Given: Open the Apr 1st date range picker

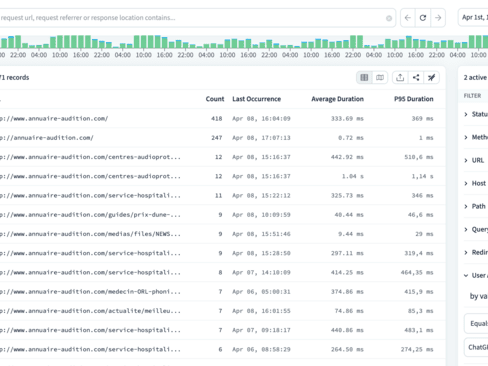Looking at the screenshot, I should [473, 18].
